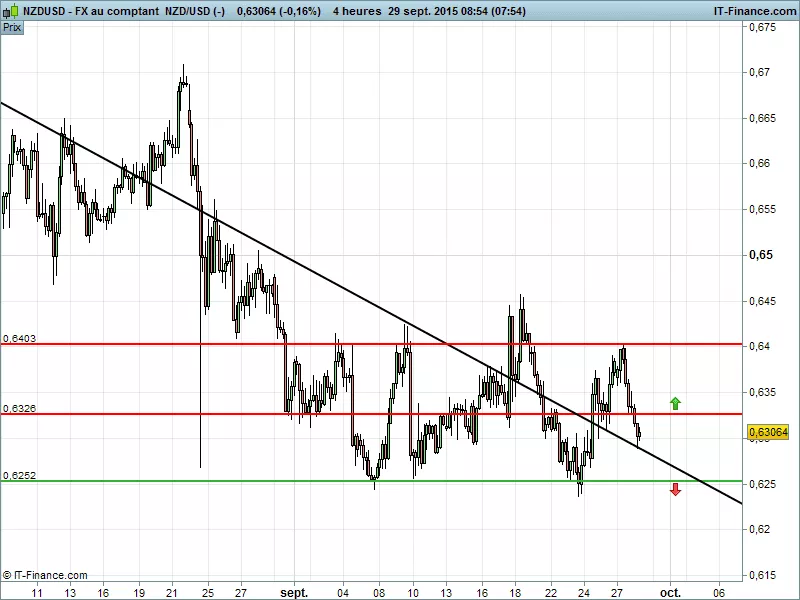Select the yellow 0,63064 current price tag
This screenshot has width=800, height=600.
[x=768, y=433]
